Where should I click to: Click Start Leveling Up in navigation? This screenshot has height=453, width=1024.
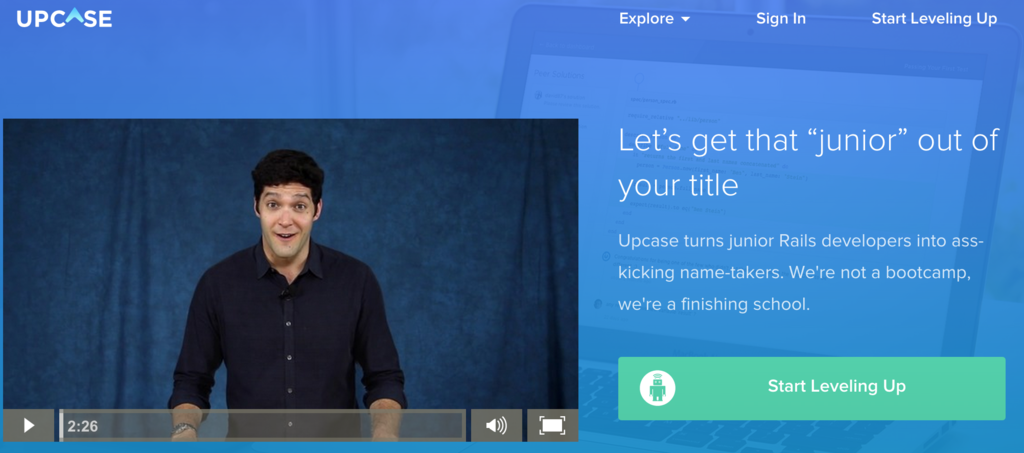pyautogui.click(x=934, y=19)
